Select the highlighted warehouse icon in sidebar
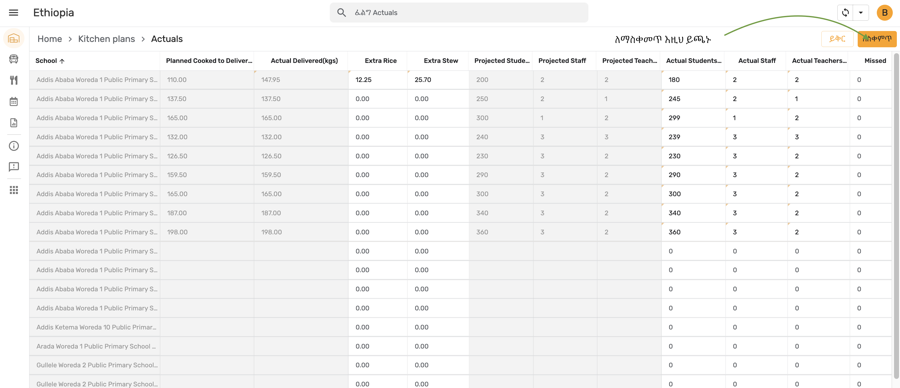 [x=14, y=38]
